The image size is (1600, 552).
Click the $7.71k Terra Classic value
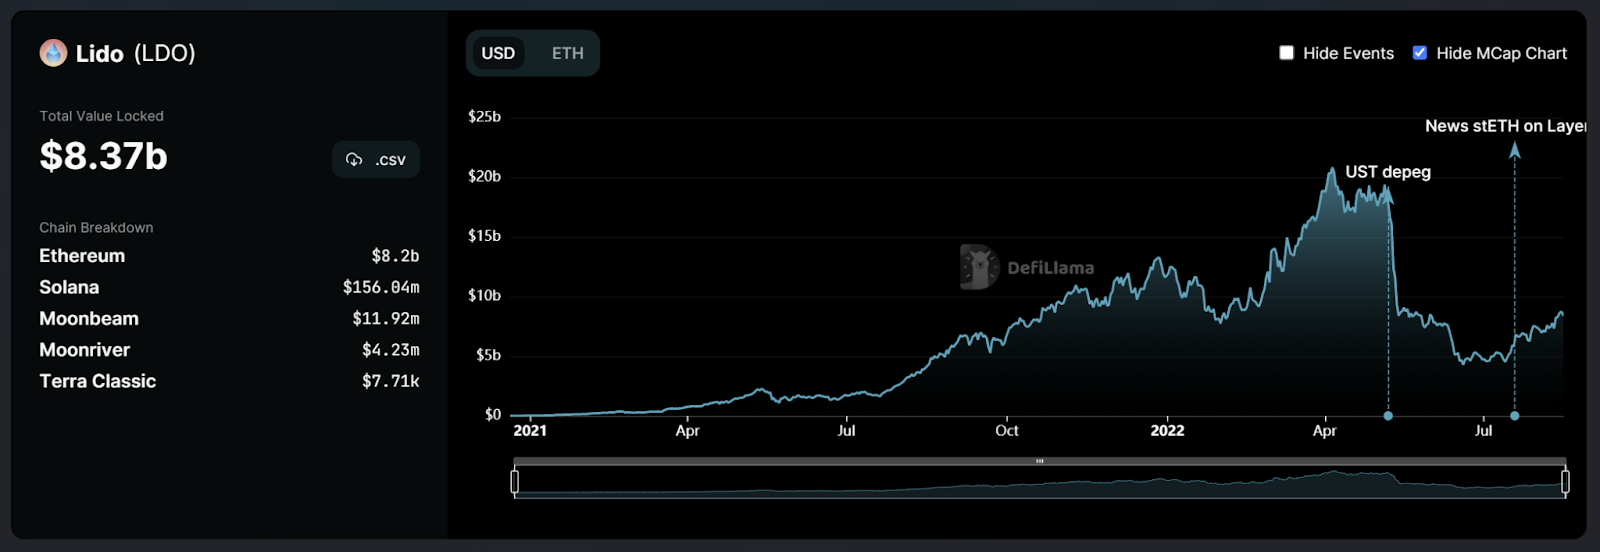(391, 381)
